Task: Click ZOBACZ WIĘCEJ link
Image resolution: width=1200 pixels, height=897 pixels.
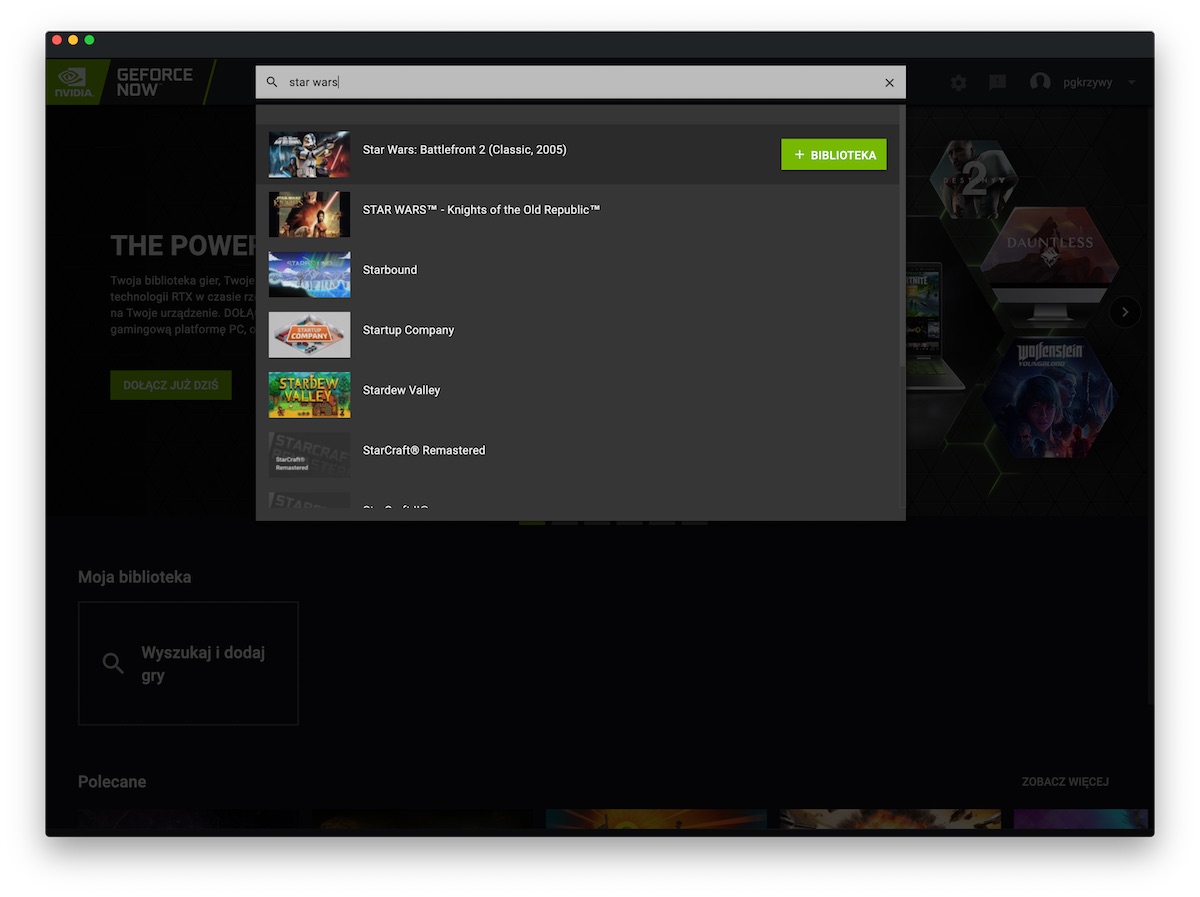Action: coord(1065,782)
